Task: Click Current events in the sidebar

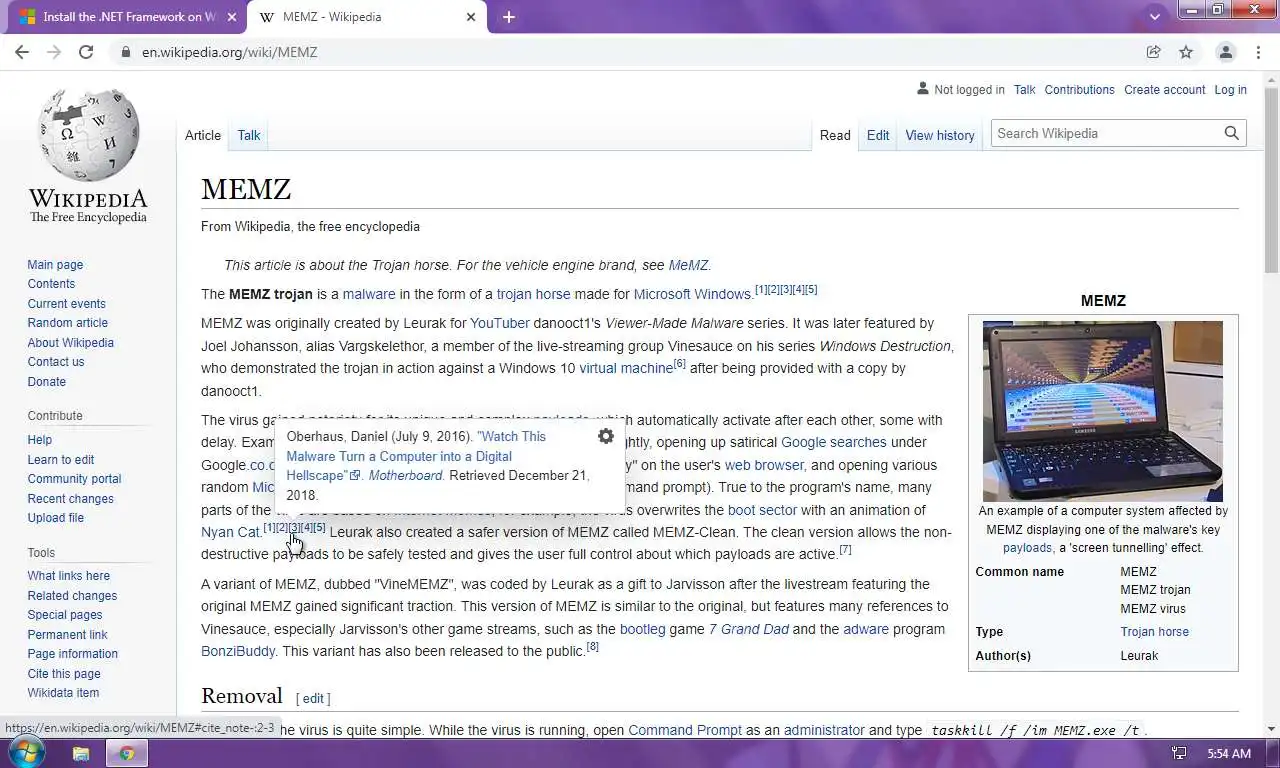Action: coord(66,304)
